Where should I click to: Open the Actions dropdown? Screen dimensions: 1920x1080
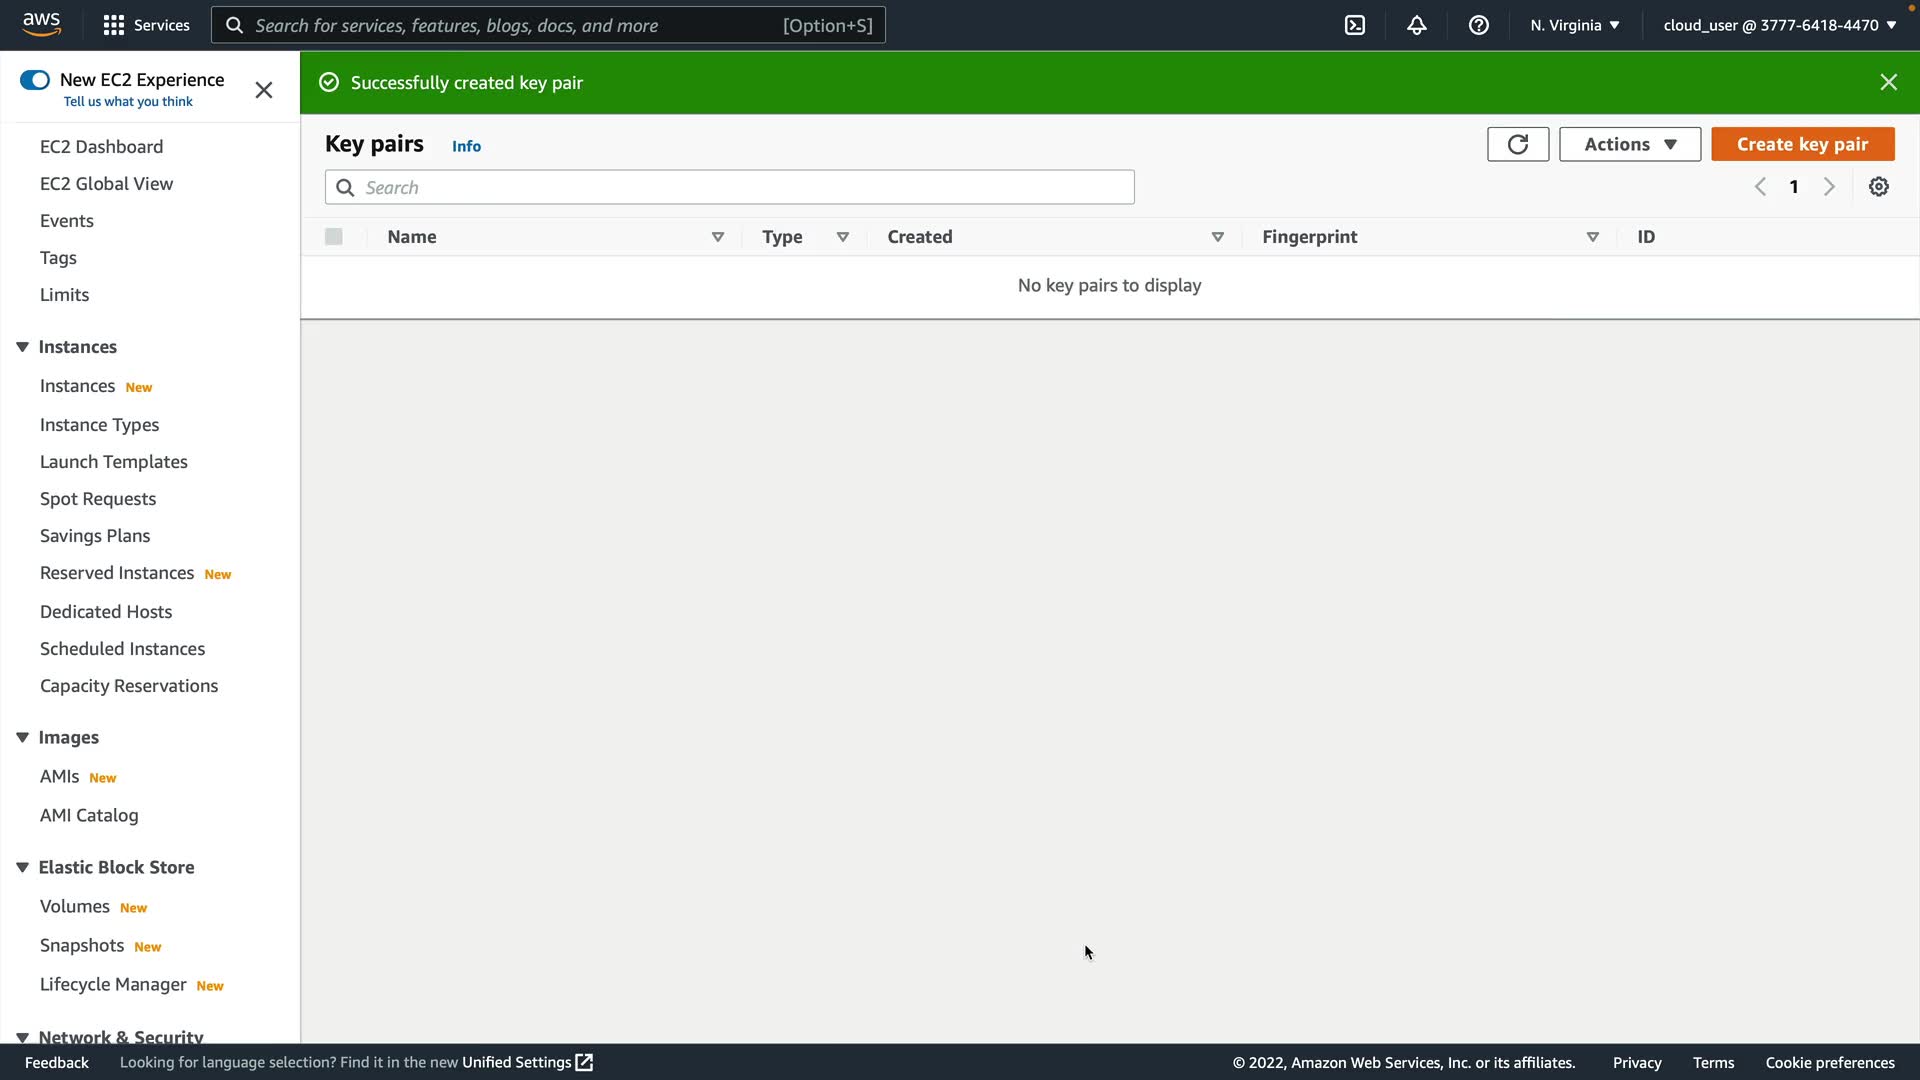pyautogui.click(x=1629, y=144)
